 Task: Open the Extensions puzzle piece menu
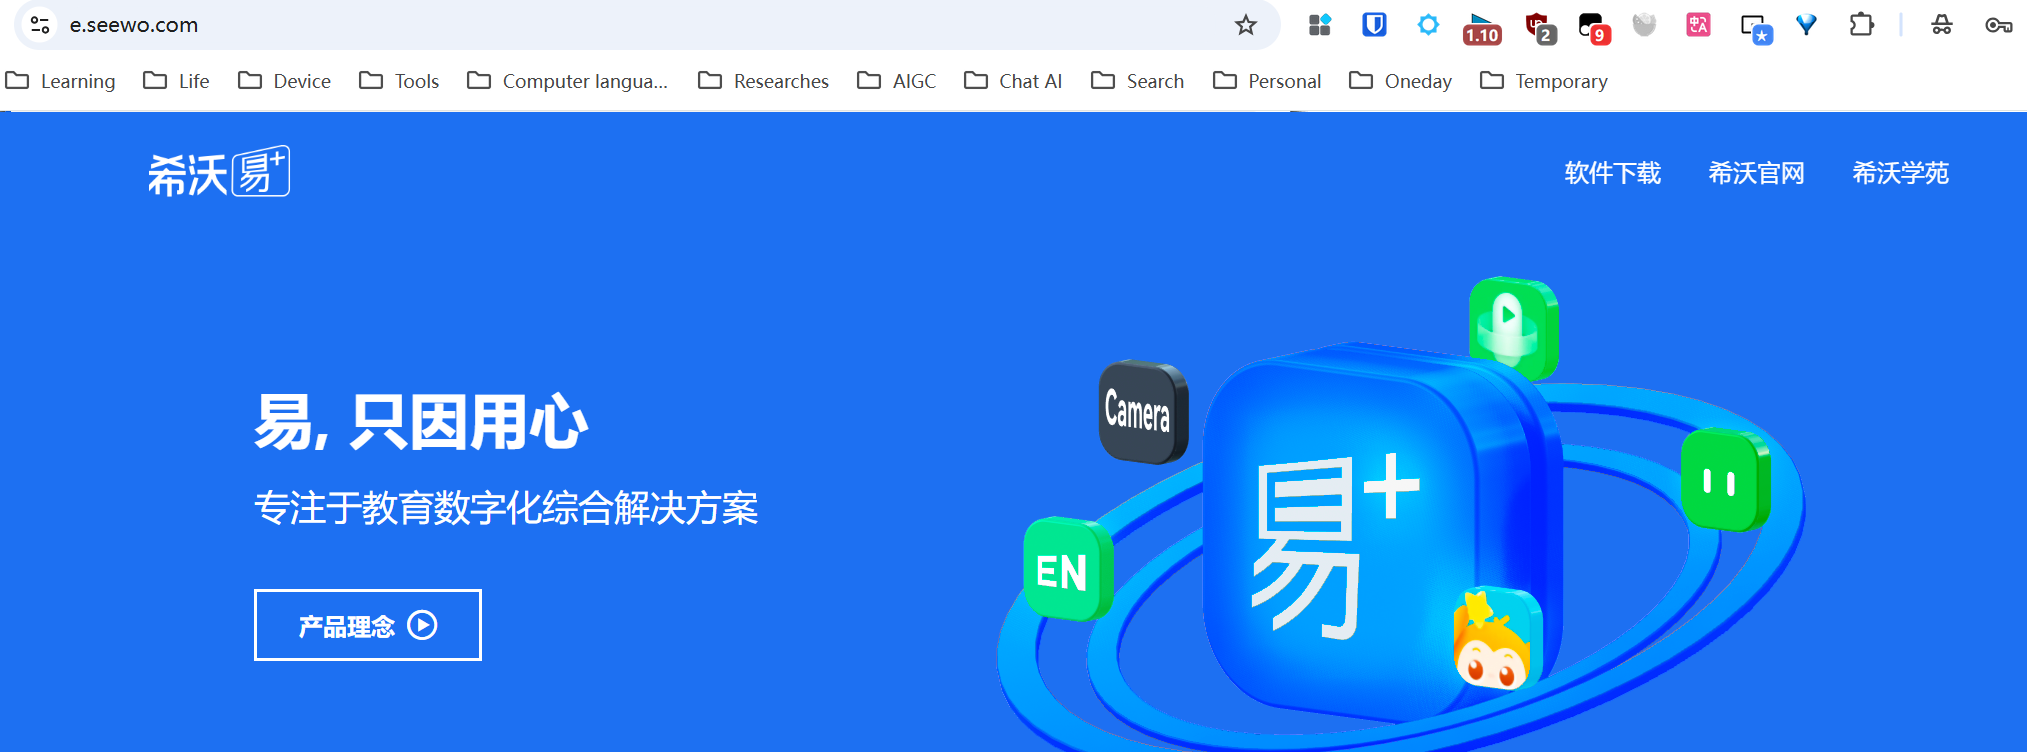click(x=1861, y=25)
